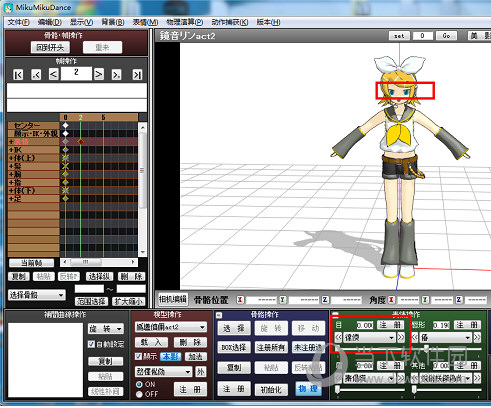Select センター keyframe diamond at frame 0
Viewport: 491px width, 408px height.
(x=66, y=125)
